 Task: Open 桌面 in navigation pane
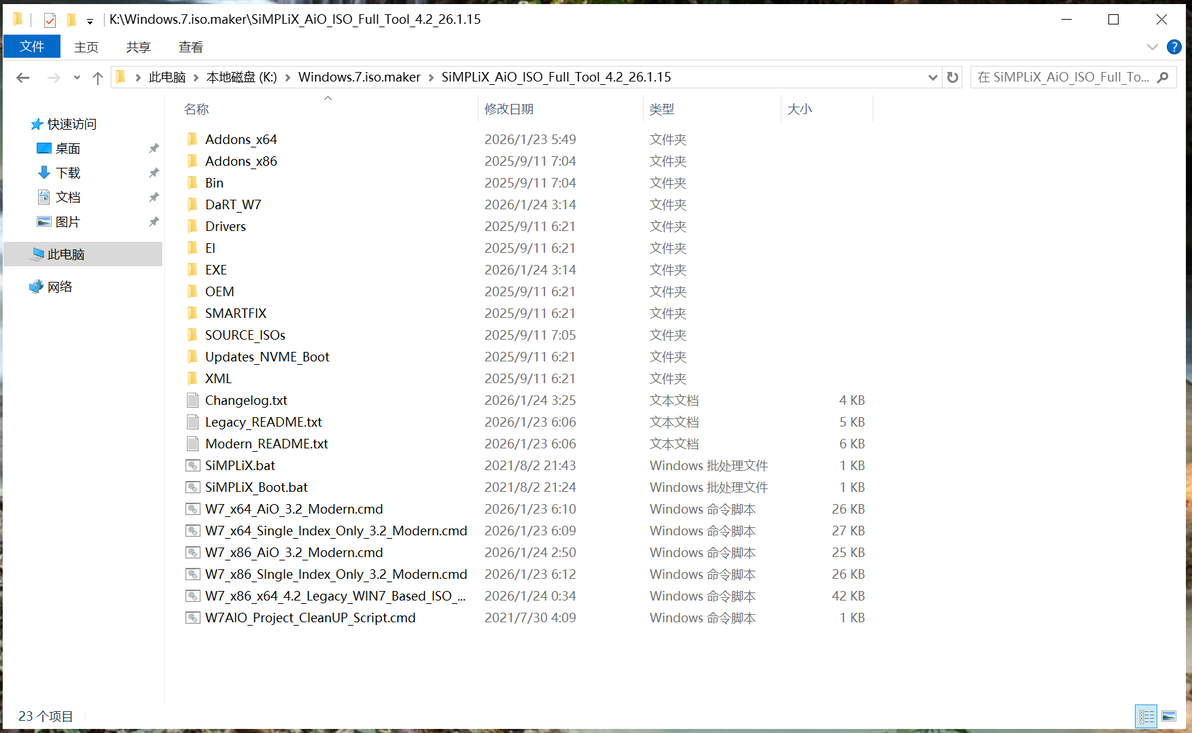[68, 148]
